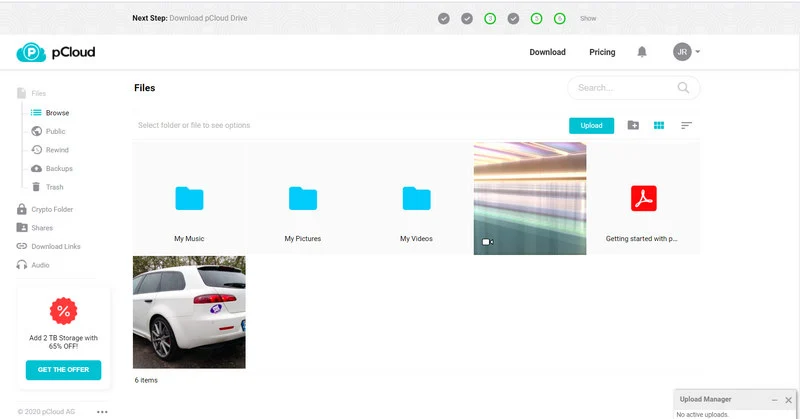The image size is (800, 419).
Task: Click the My Pictures label
Action: 303,238
